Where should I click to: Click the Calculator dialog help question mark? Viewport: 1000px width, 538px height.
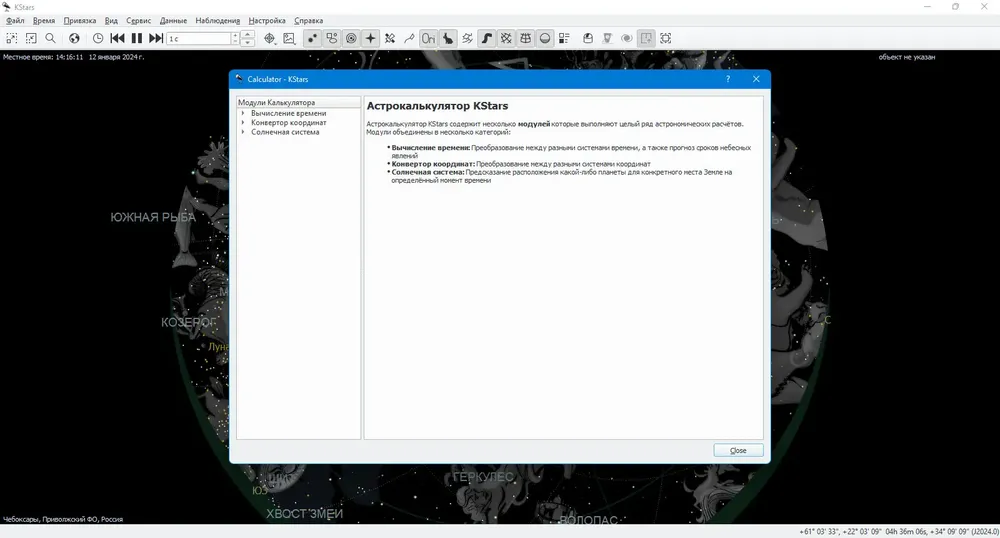(x=728, y=79)
